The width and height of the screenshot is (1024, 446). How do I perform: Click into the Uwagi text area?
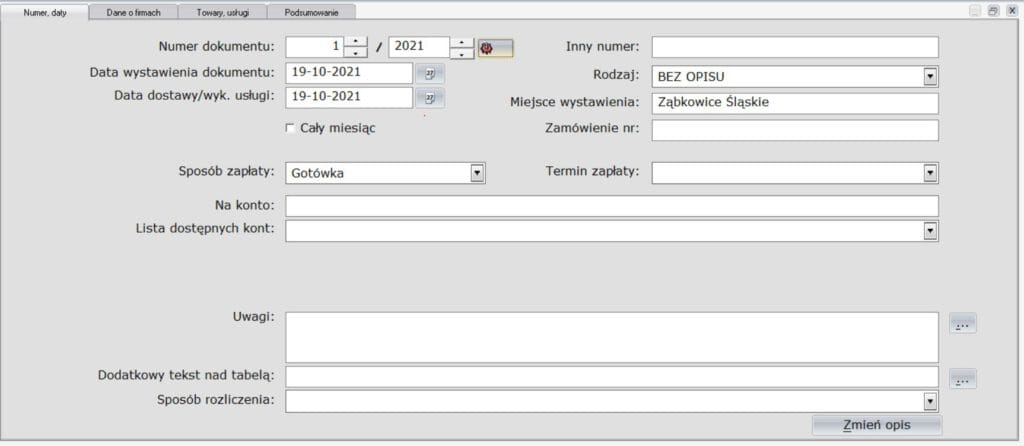[x=611, y=337]
